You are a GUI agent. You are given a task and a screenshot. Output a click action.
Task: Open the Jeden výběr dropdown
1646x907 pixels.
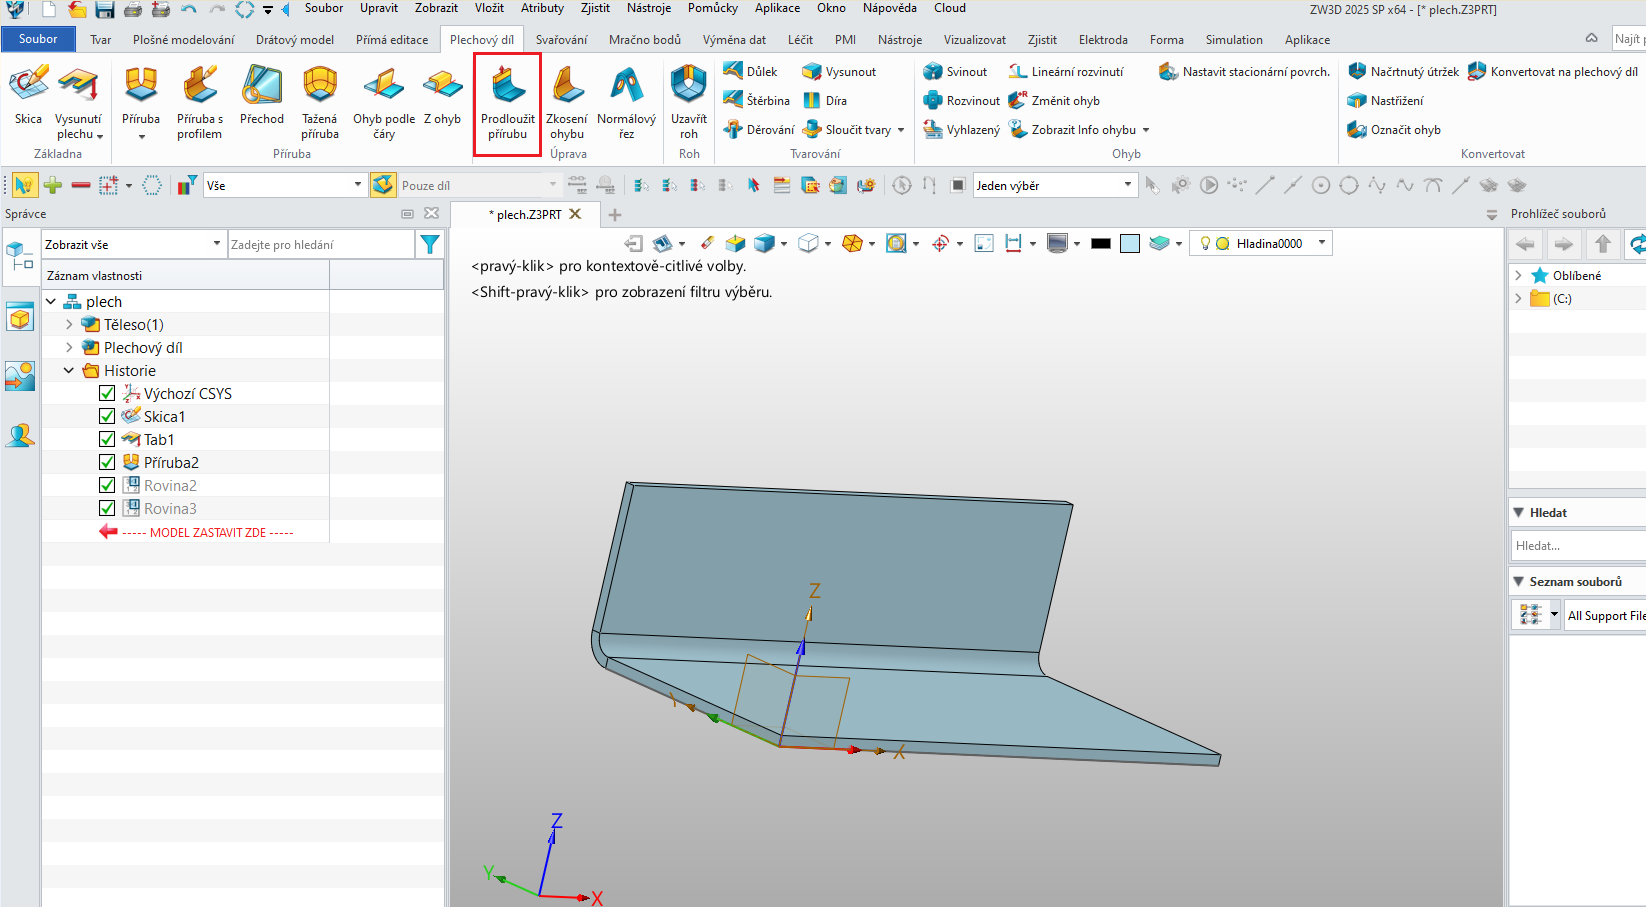click(x=1055, y=185)
